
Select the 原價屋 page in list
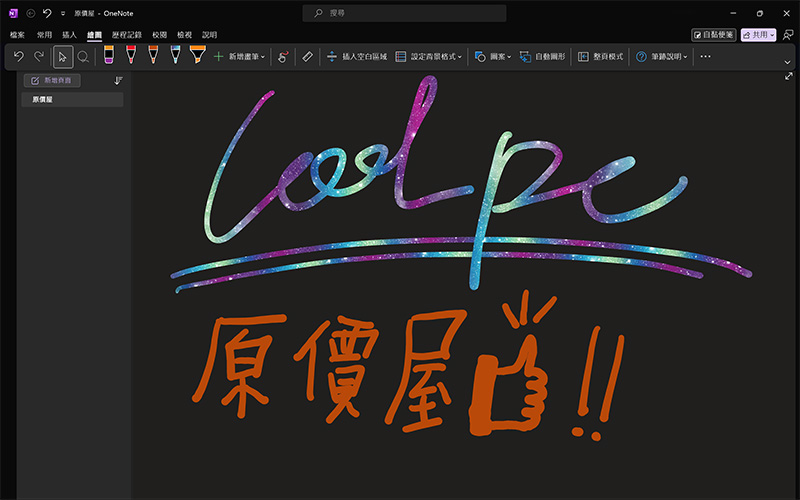tap(72, 99)
